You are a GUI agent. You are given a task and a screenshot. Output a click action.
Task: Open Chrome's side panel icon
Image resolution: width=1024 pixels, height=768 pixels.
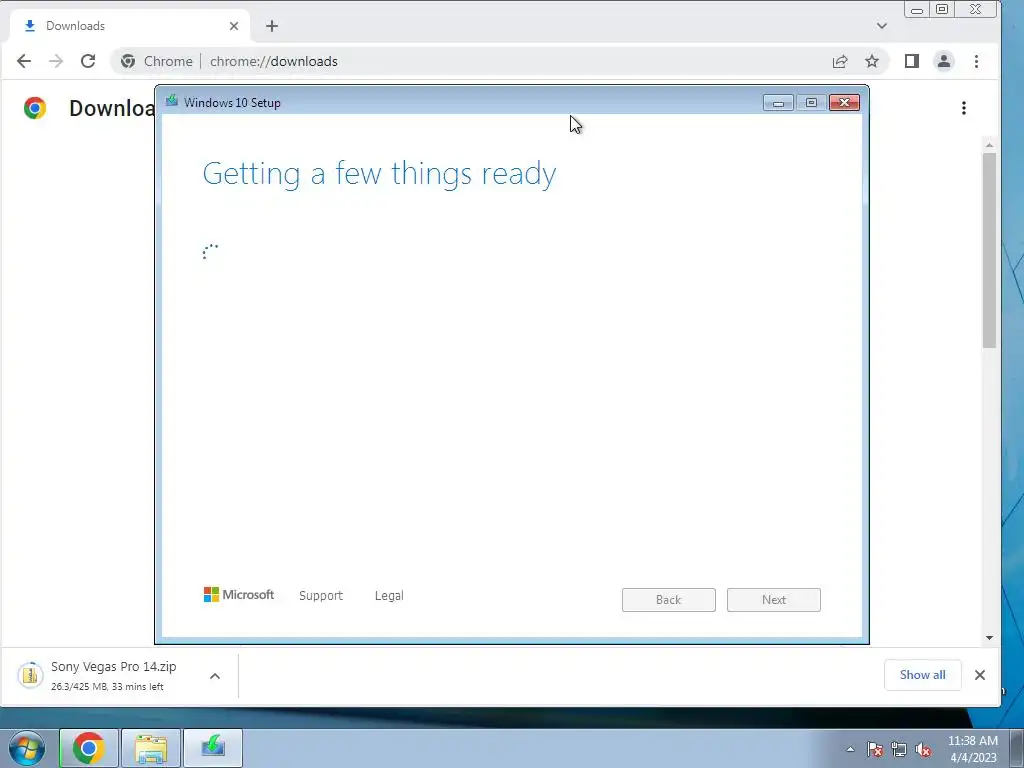coord(912,61)
